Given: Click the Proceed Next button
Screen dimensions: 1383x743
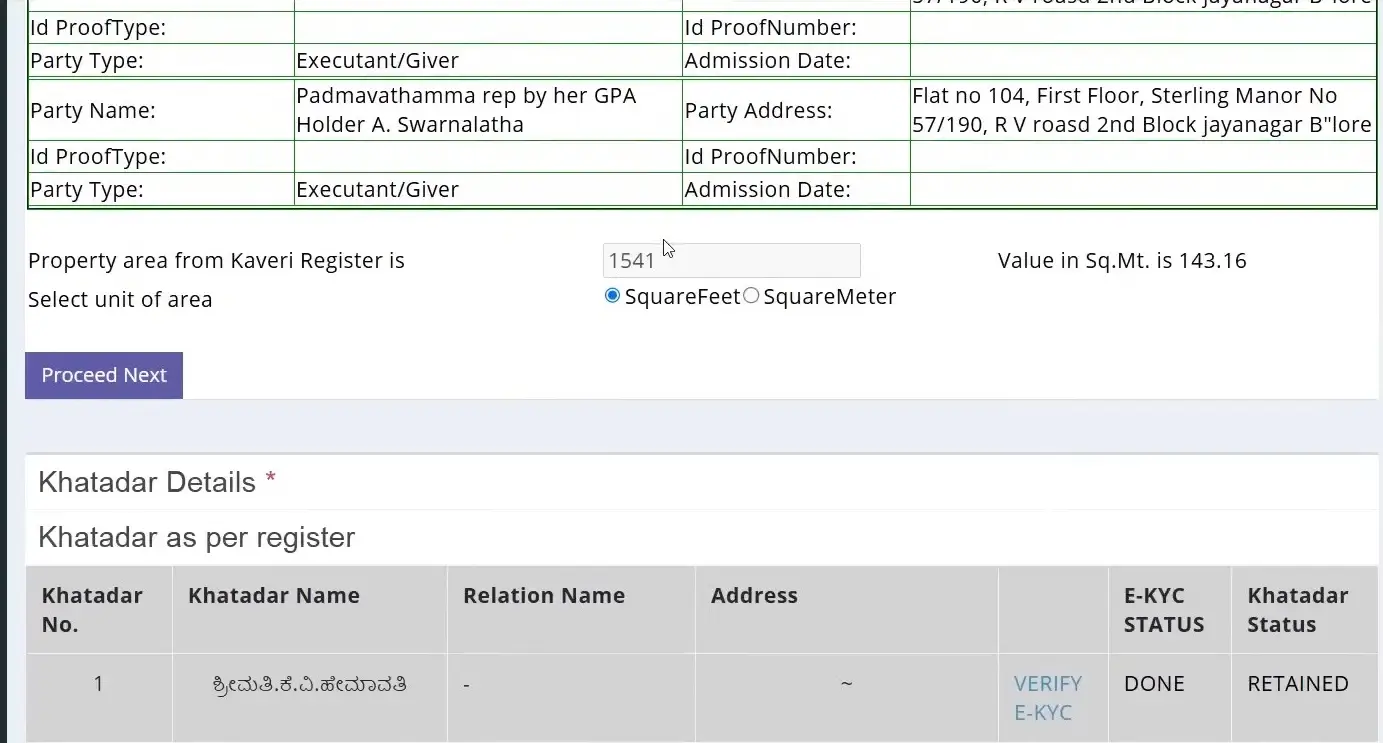Looking at the screenshot, I should click(x=104, y=375).
